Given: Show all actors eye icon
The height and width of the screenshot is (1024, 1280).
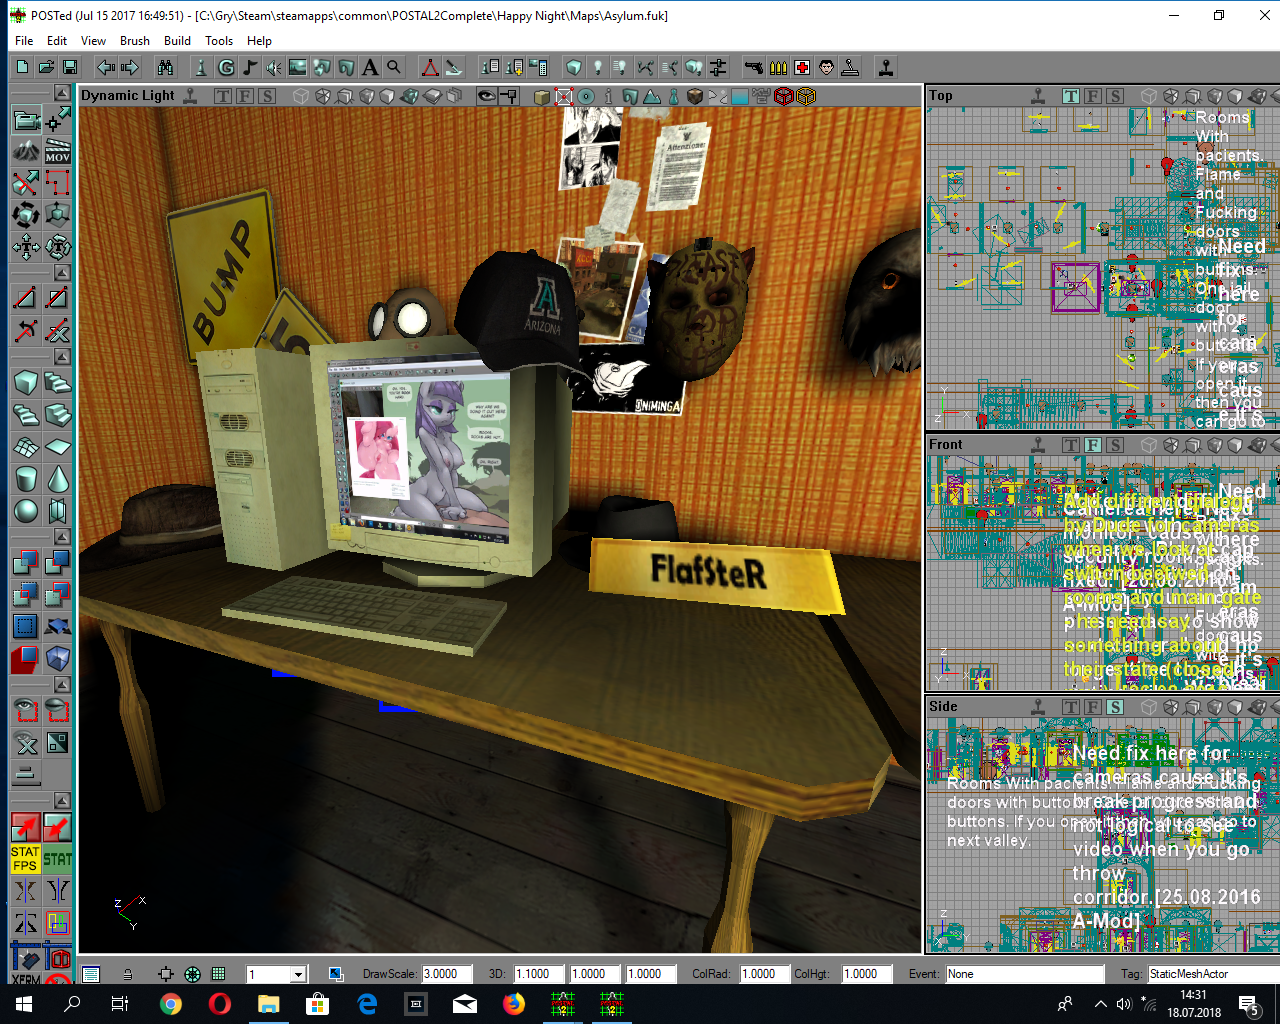Looking at the screenshot, I should tap(26, 743).
